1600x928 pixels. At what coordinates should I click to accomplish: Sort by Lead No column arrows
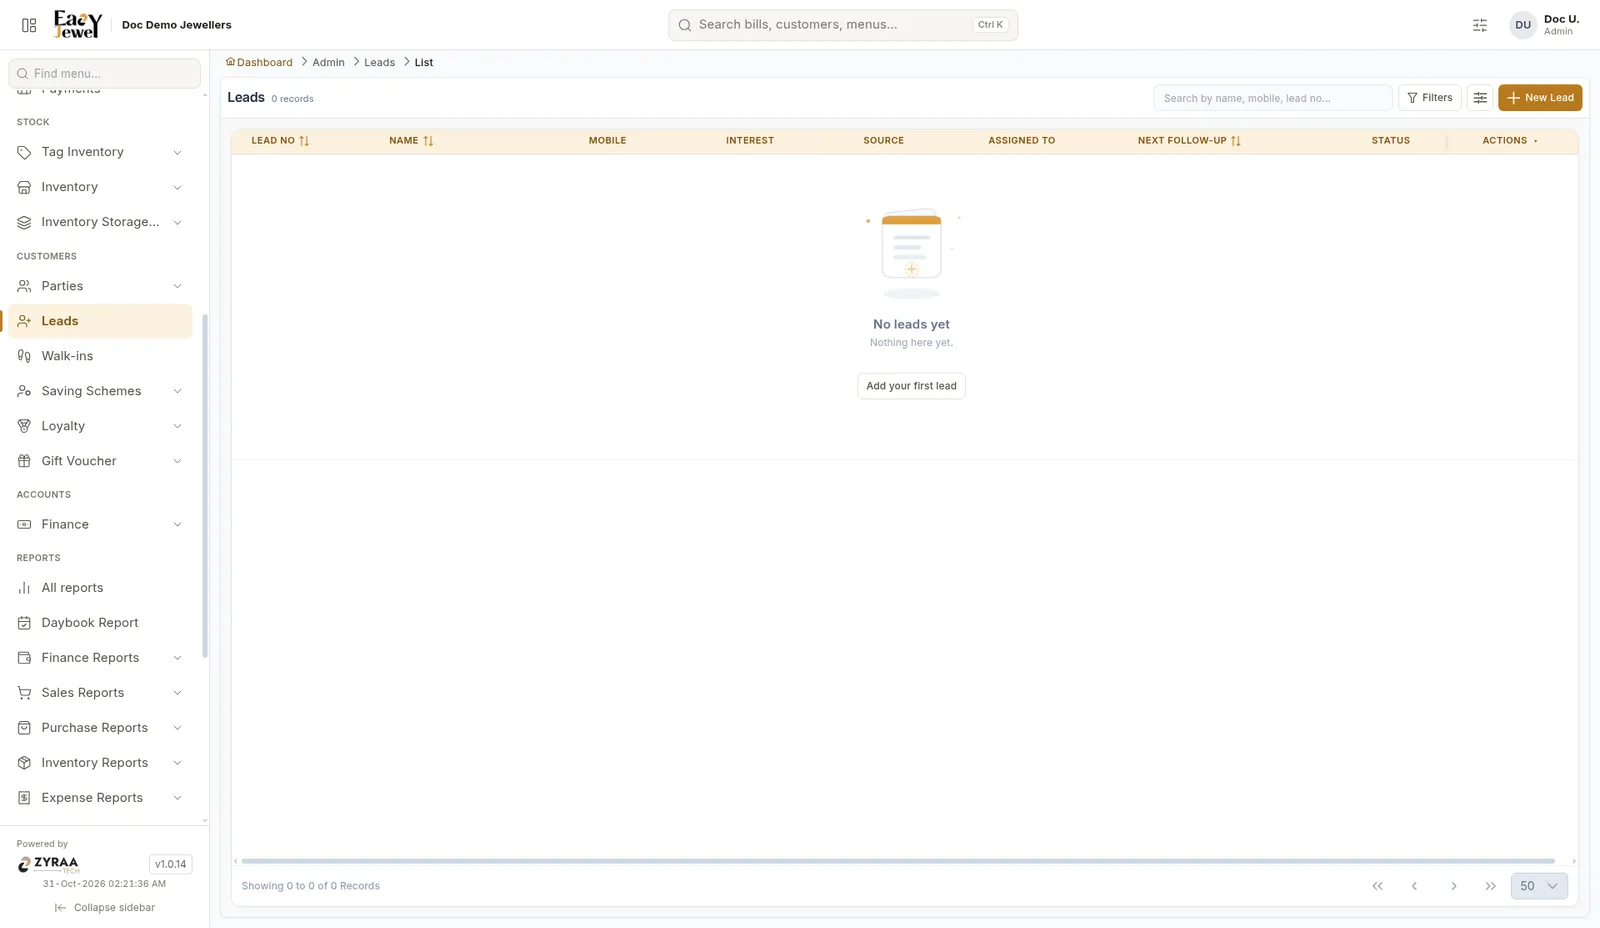(x=304, y=141)
